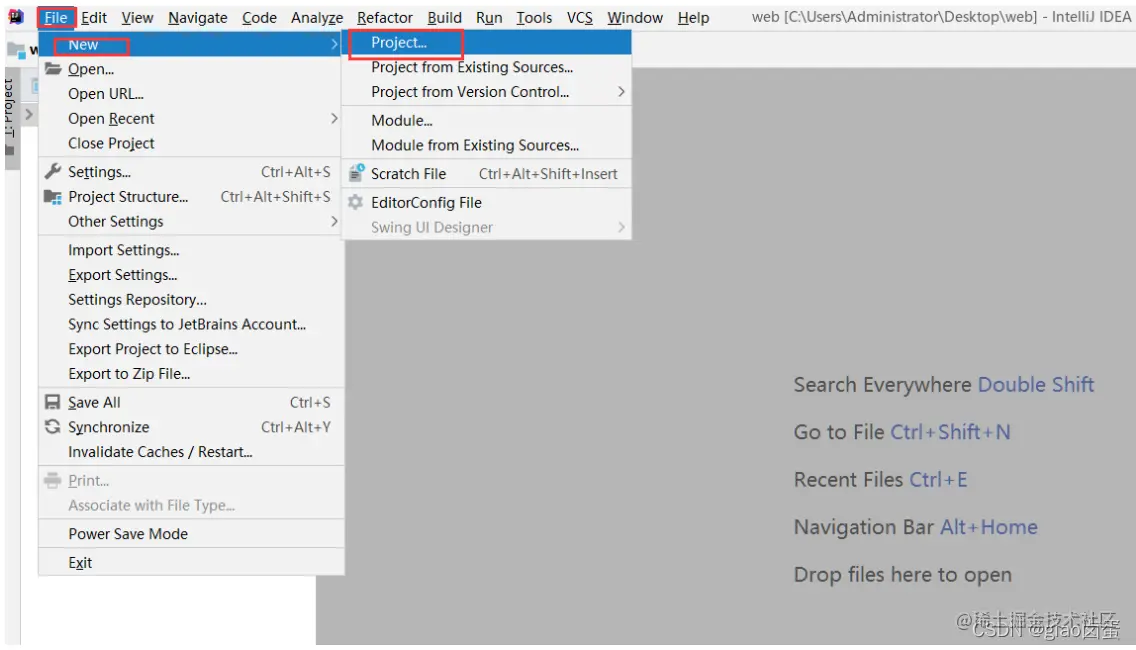Open the Run menu

[x=489, y=17]
